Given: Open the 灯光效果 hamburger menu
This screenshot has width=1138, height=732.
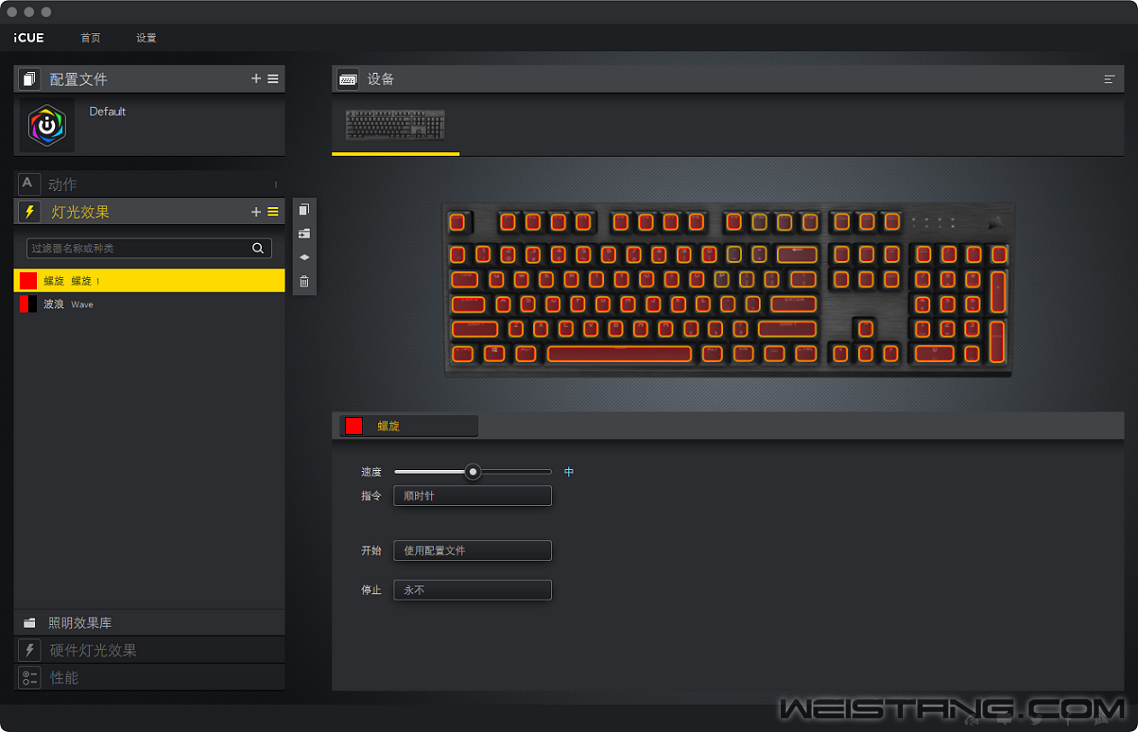Looking at the screenshot, I should [273, 212].
